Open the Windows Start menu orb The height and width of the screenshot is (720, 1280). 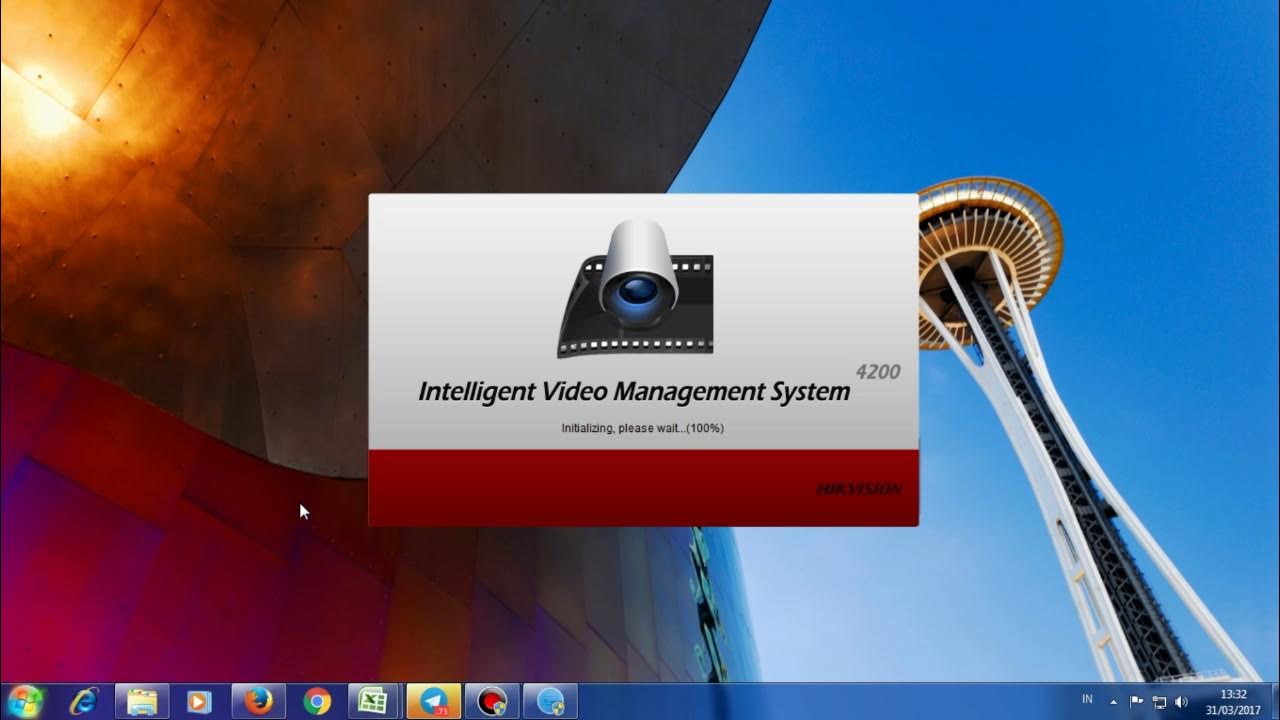tap(24, 701)
